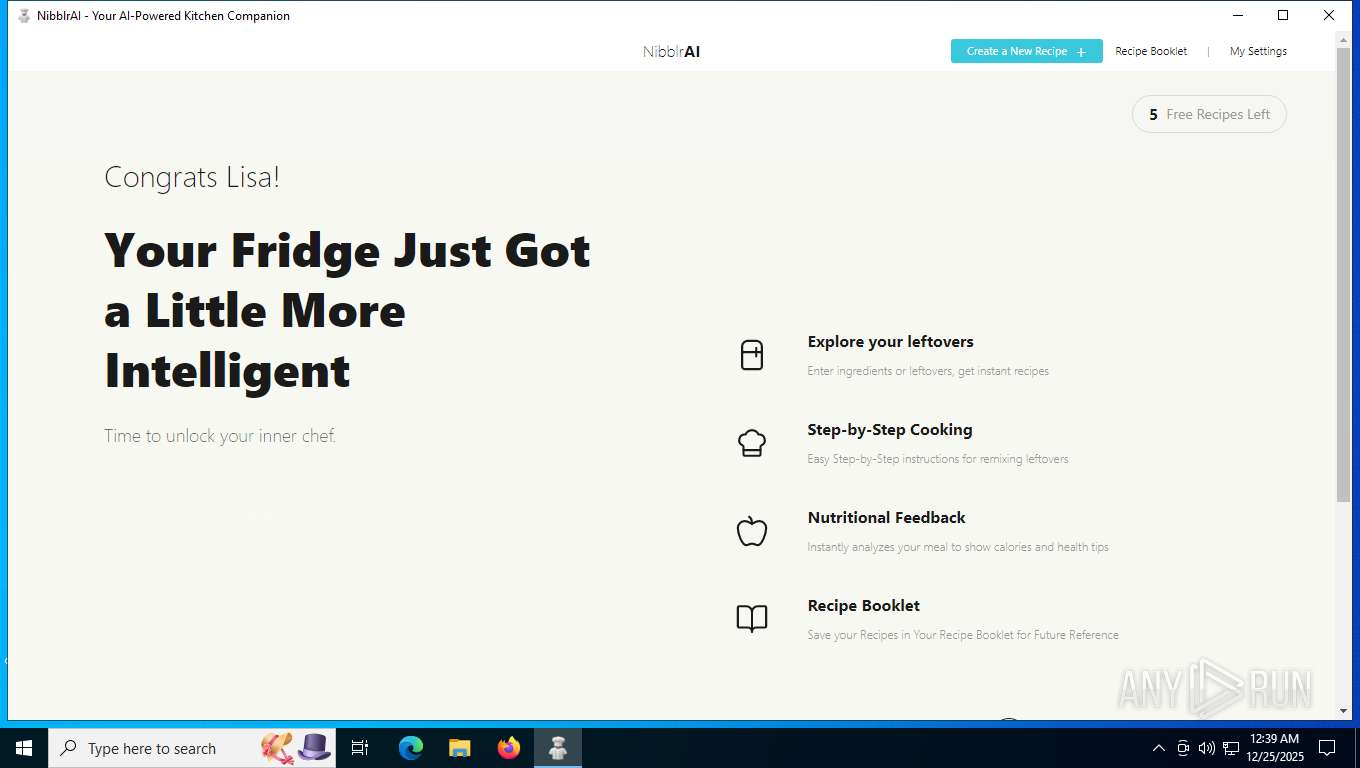This screenshot has height=768, width=1360.
Task: Open Task View on the taskbar
Action: (360, 748)
